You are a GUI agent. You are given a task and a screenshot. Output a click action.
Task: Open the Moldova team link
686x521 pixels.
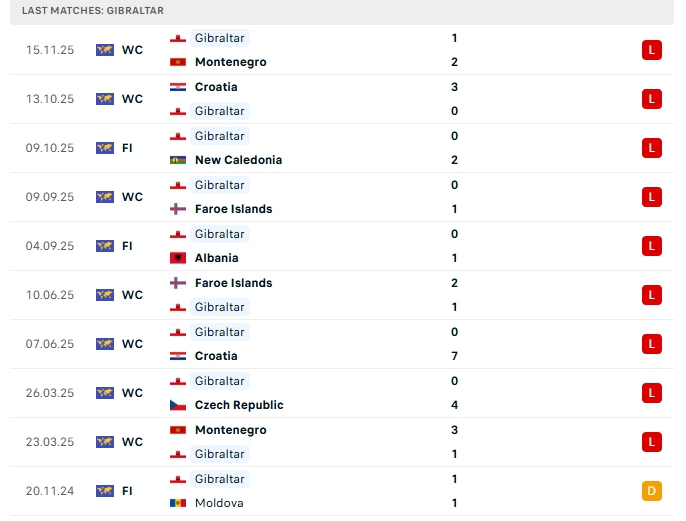[219, 503]
